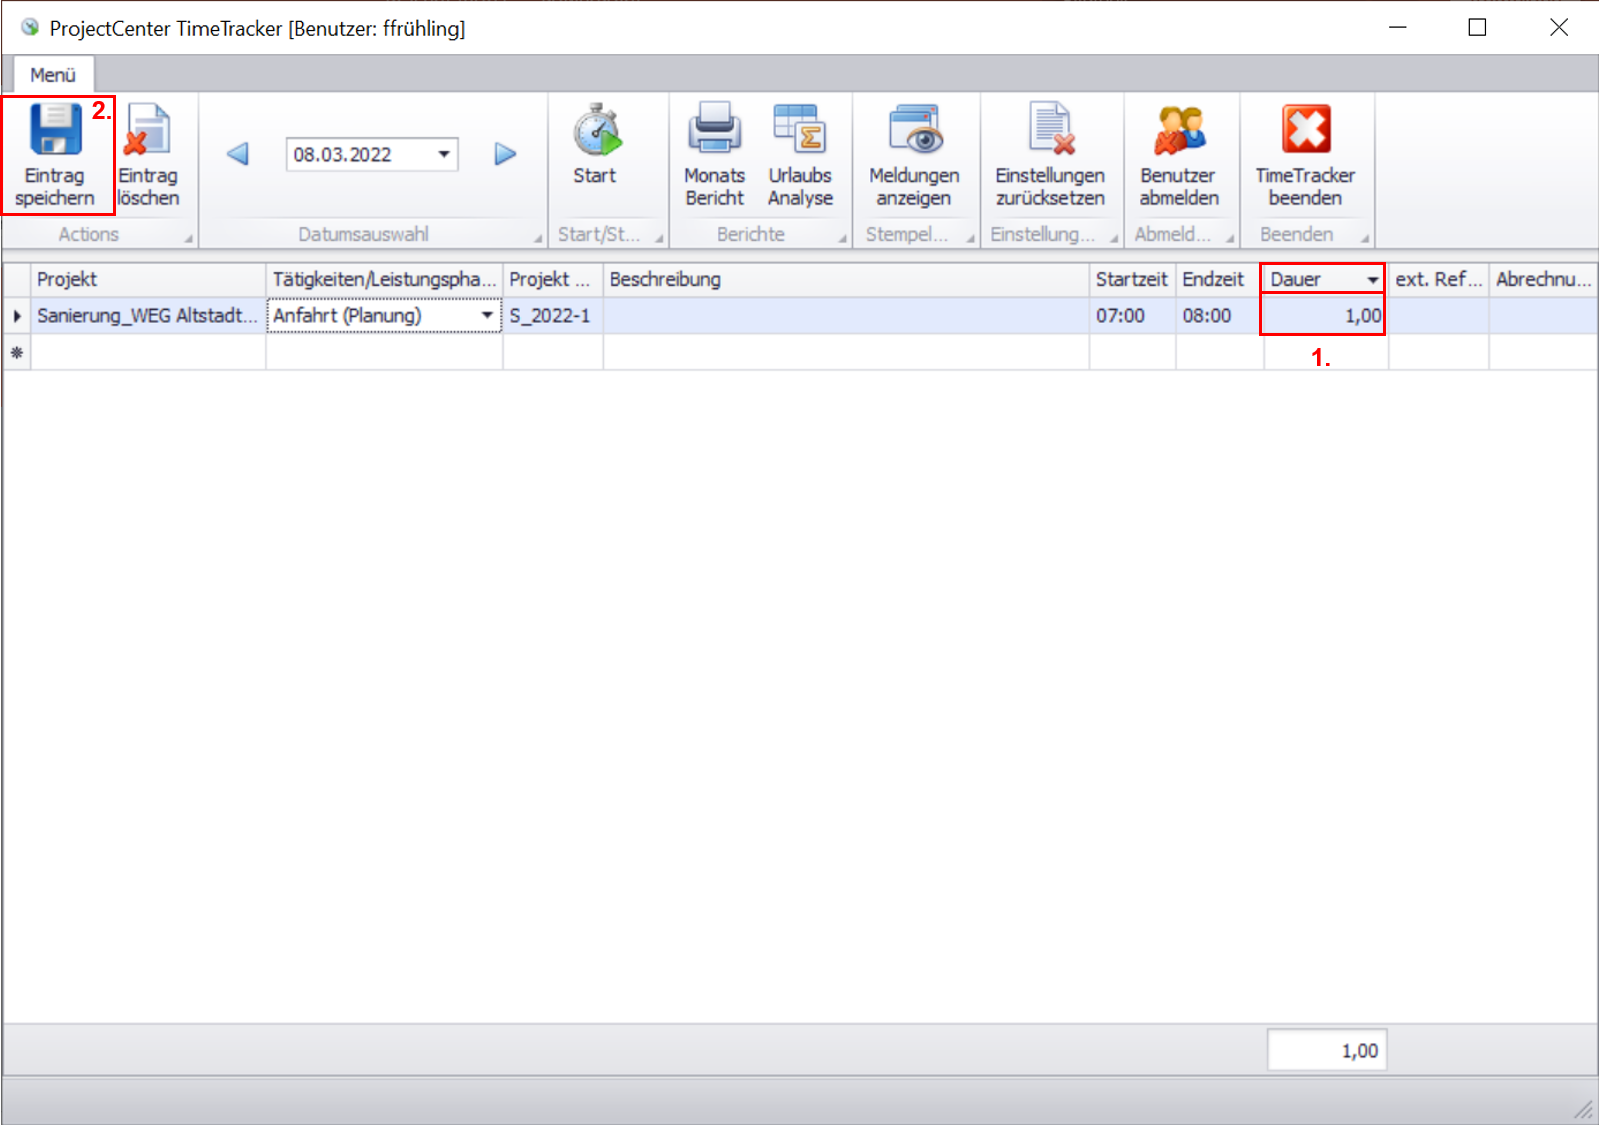The height and width of the screenshot is (1125, 1599).
Task: Click the new row asterisk indicator
Action: click(x=17, y=353)
